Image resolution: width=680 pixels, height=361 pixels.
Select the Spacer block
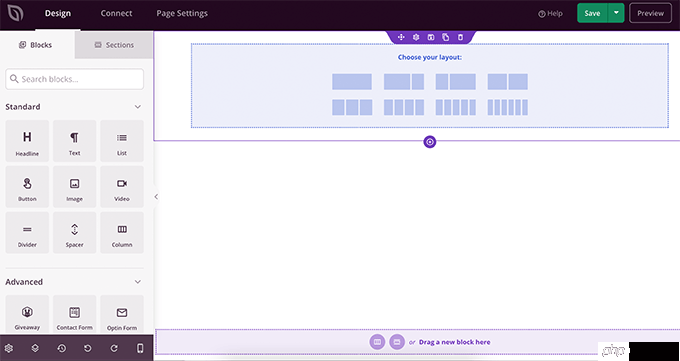pos(75,233)
